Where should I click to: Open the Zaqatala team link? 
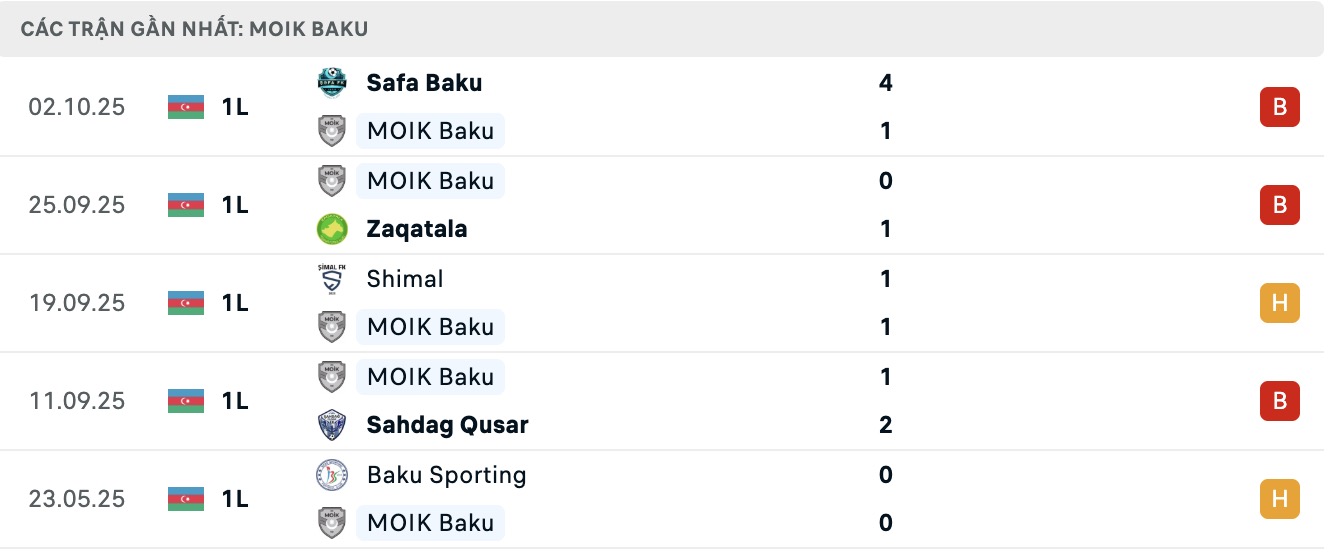tap(417, 229)
